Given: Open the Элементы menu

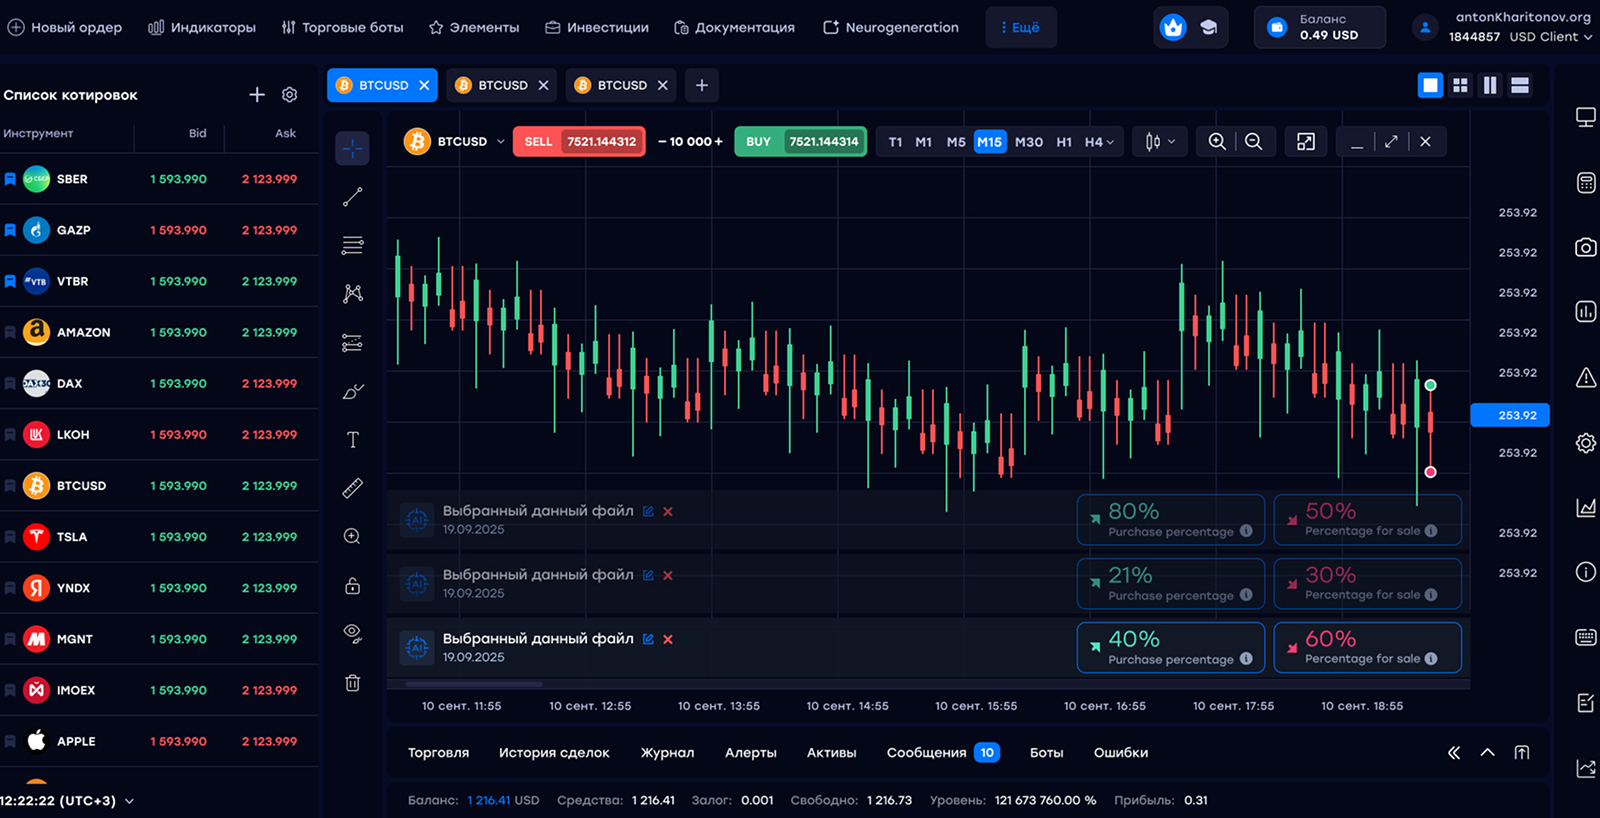Looking at the screenshot, I should [474, 27].
